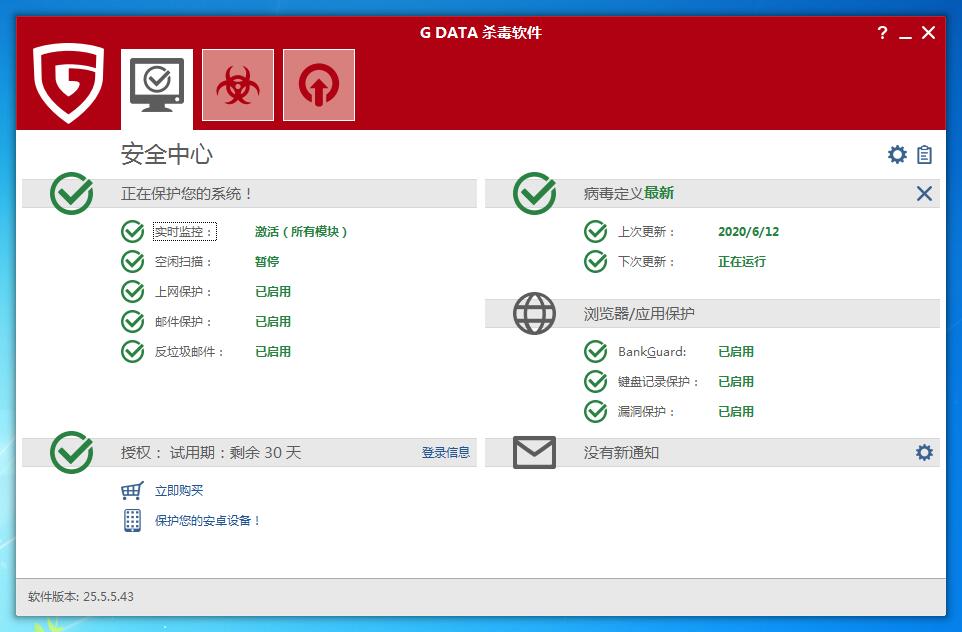Click 暂停 status for idle scan
Screen dimensions: 962x632
[x=267, y=262]
